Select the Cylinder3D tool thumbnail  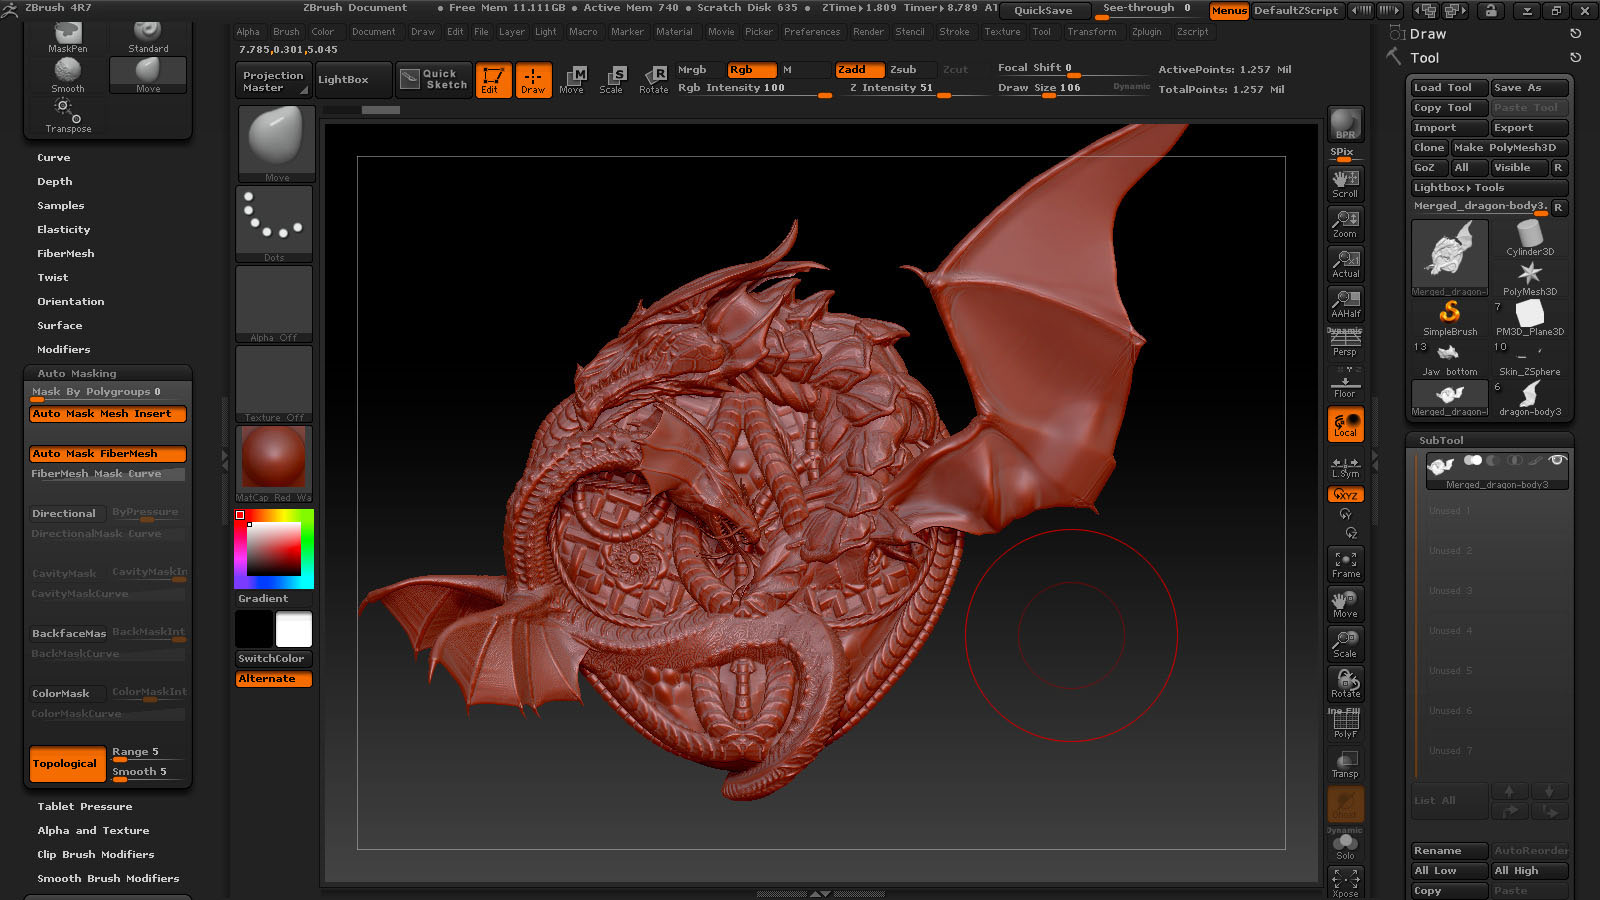pos(1529,238)
